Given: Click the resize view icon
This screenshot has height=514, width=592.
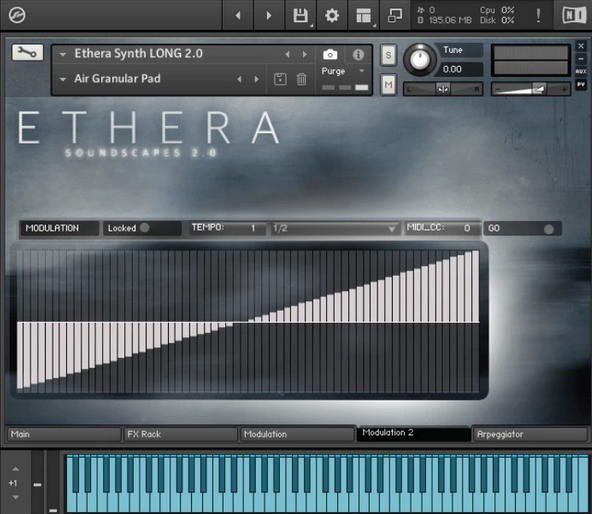Looking at the screenshot, I should (395, 15).
